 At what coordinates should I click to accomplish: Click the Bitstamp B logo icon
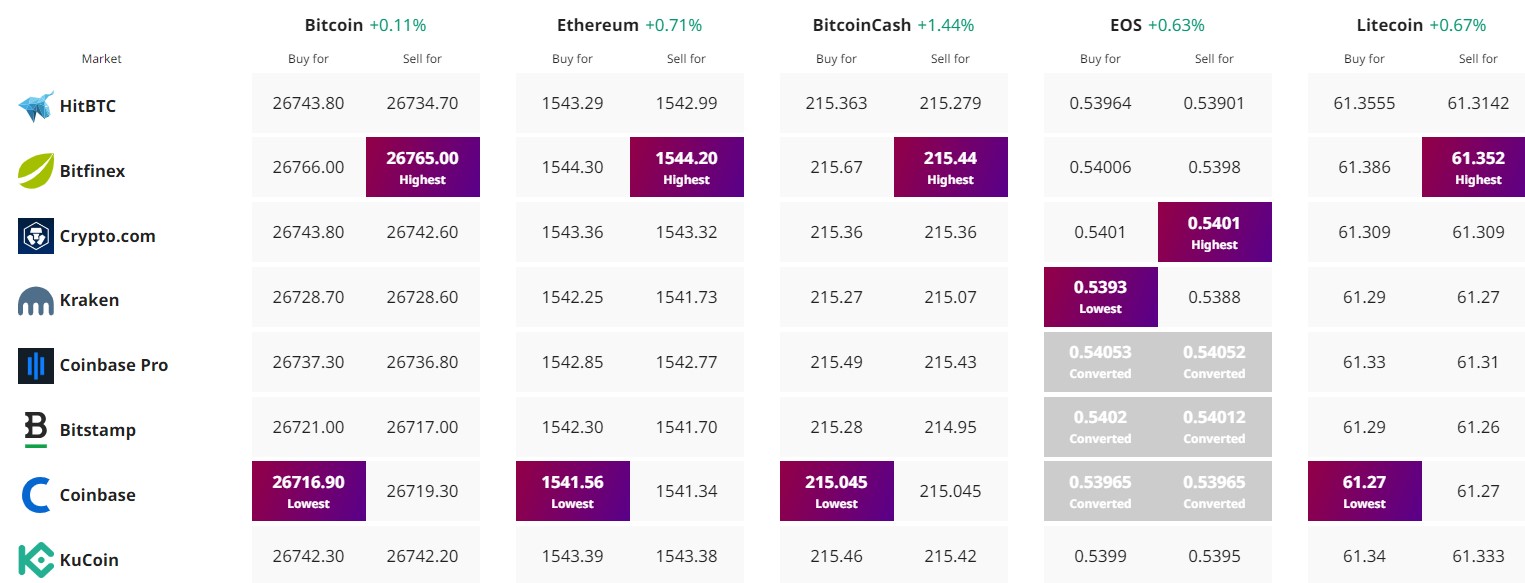pyautogui.click(x=36, y=430)
